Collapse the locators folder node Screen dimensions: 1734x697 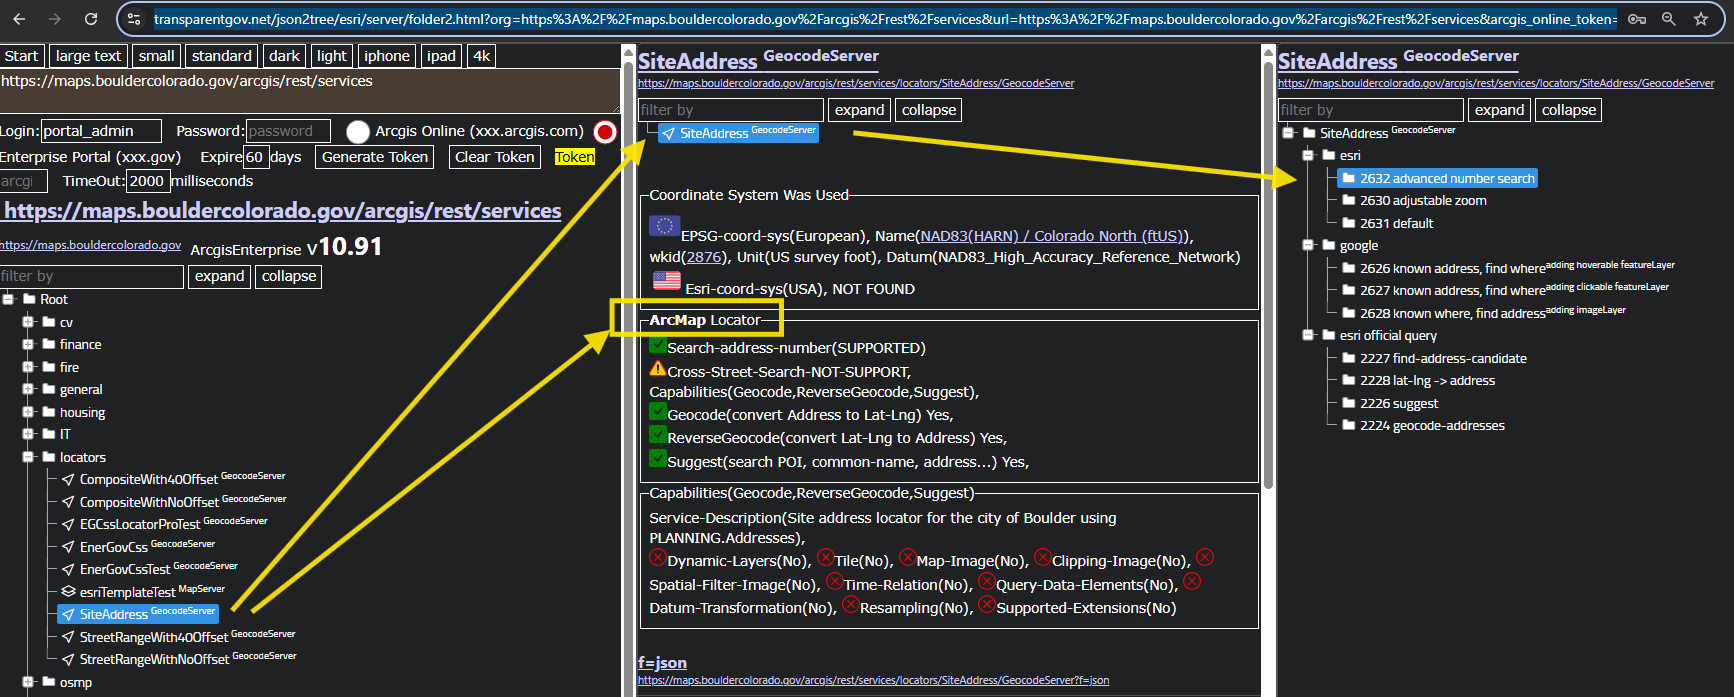click(x=28, y=457)
